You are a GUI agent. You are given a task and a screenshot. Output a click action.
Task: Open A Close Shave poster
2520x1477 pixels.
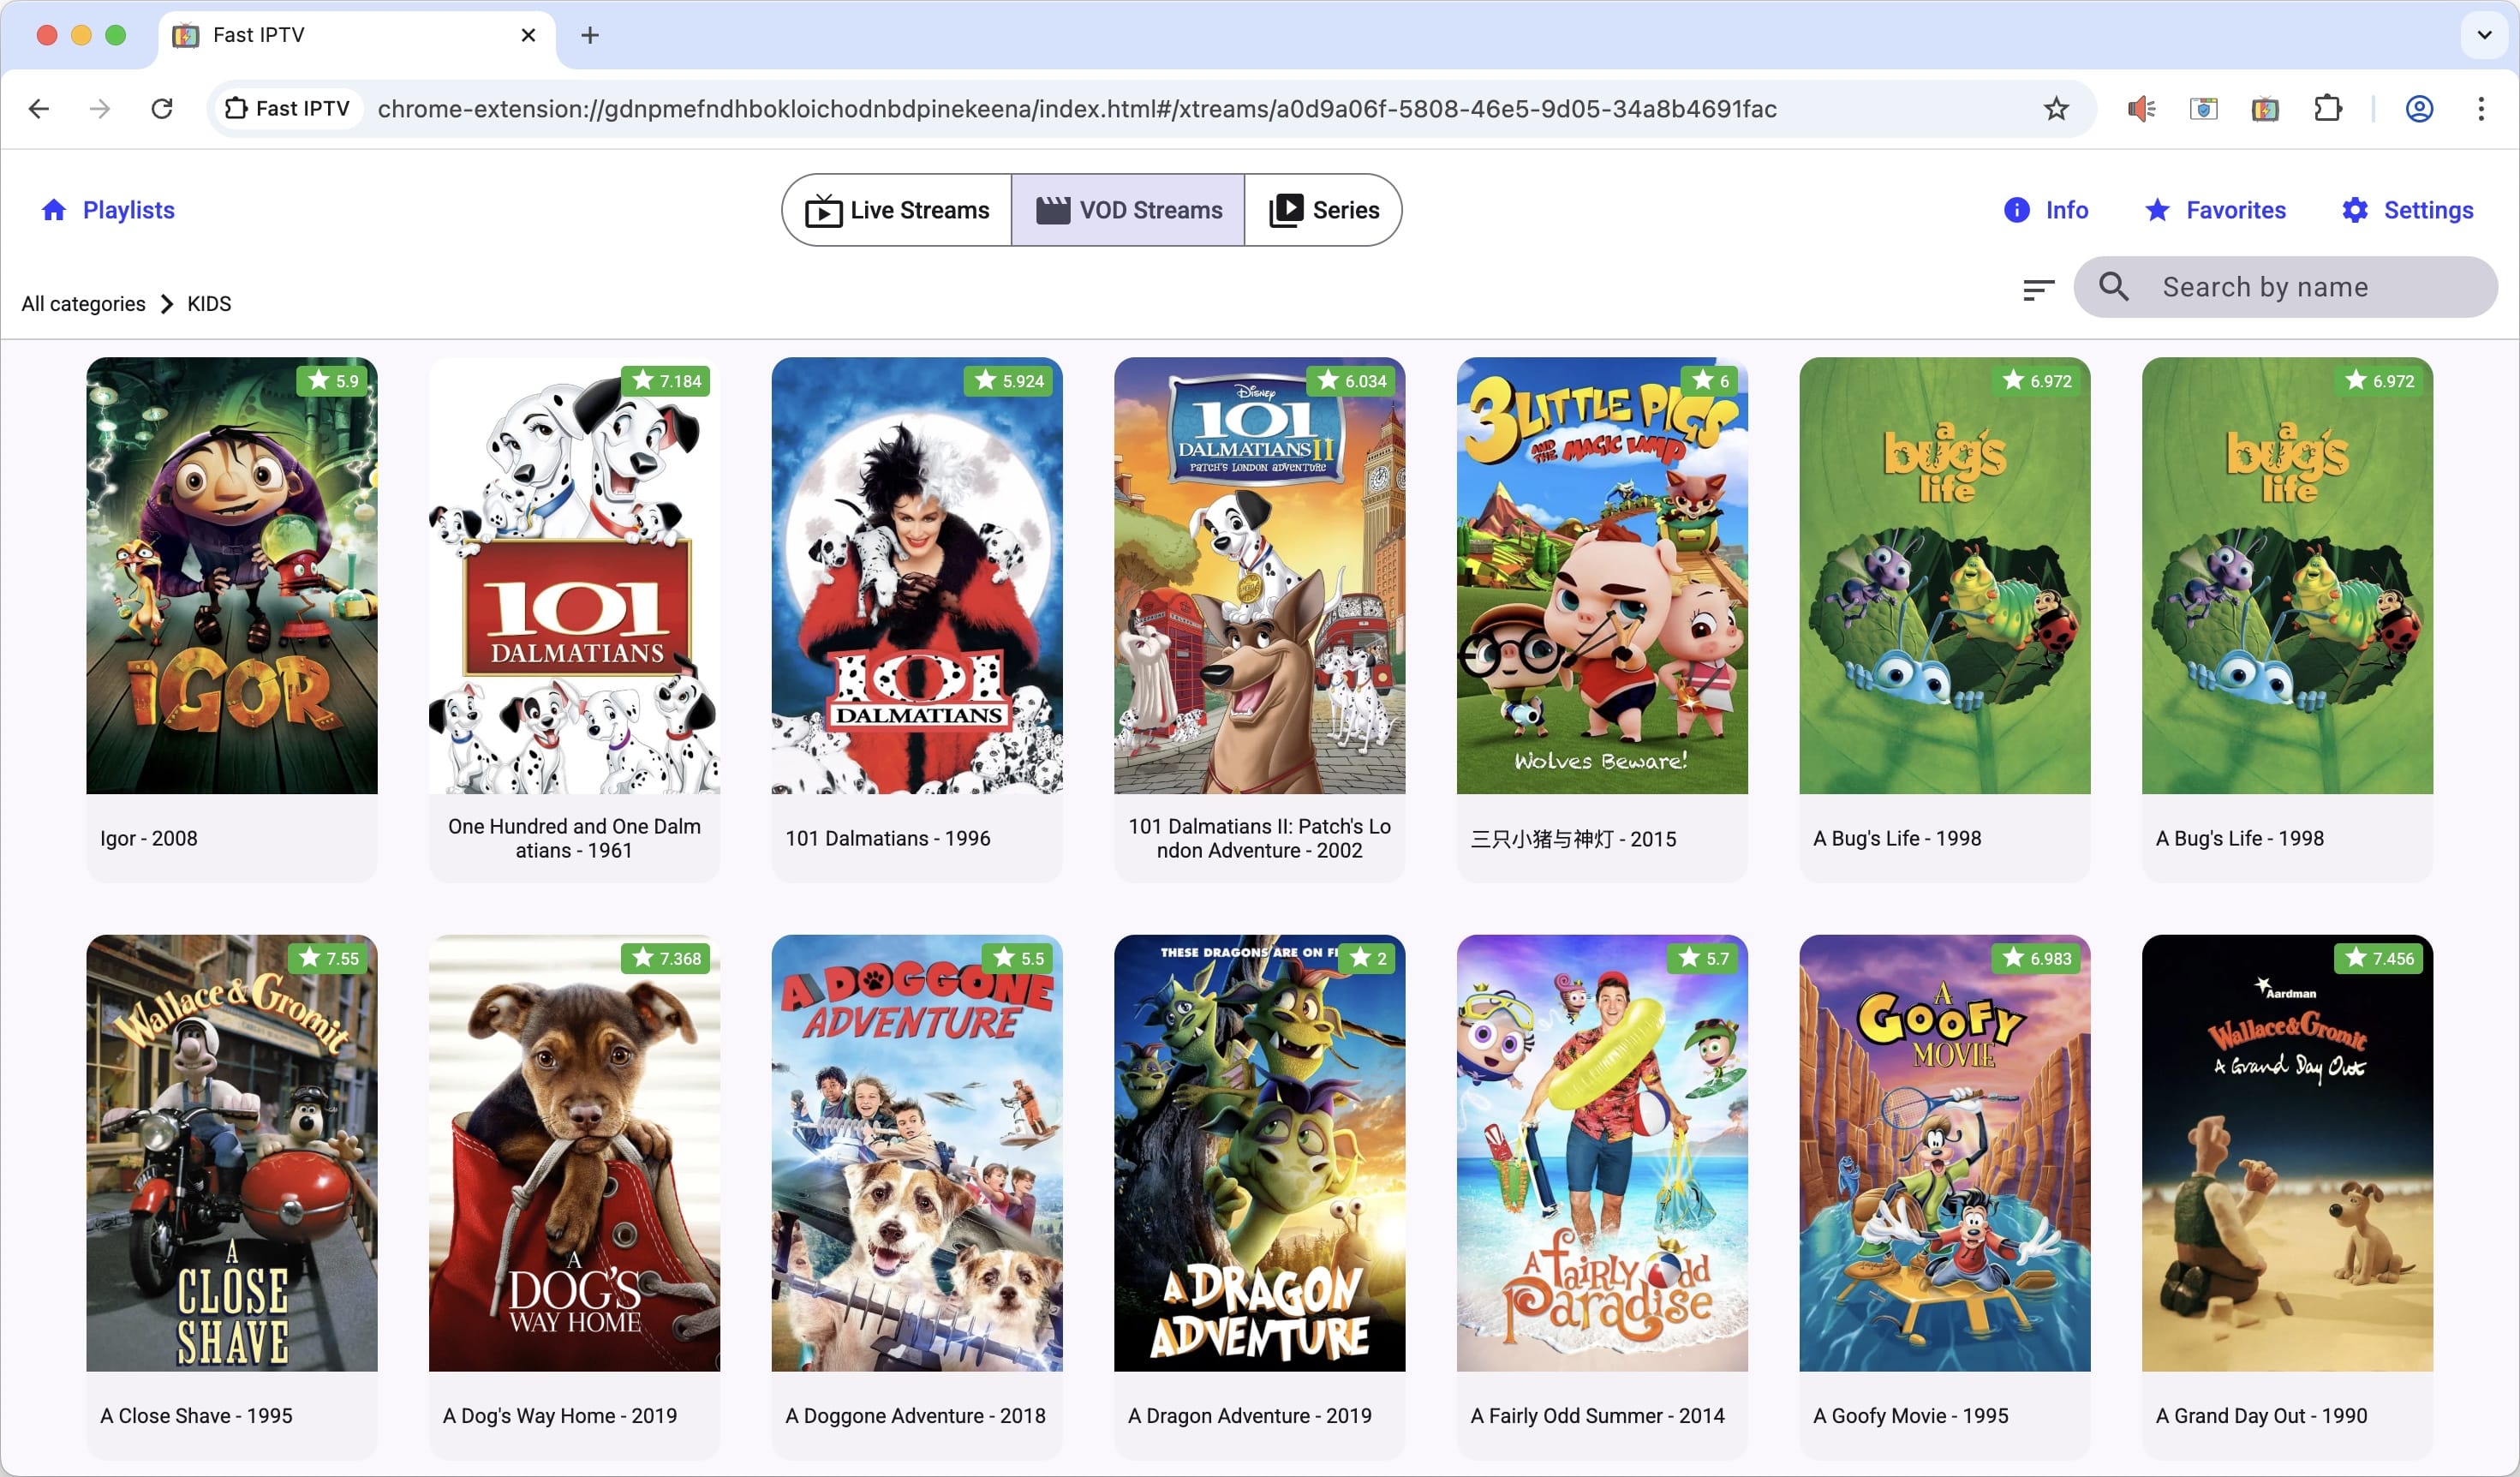point(232,1153)
